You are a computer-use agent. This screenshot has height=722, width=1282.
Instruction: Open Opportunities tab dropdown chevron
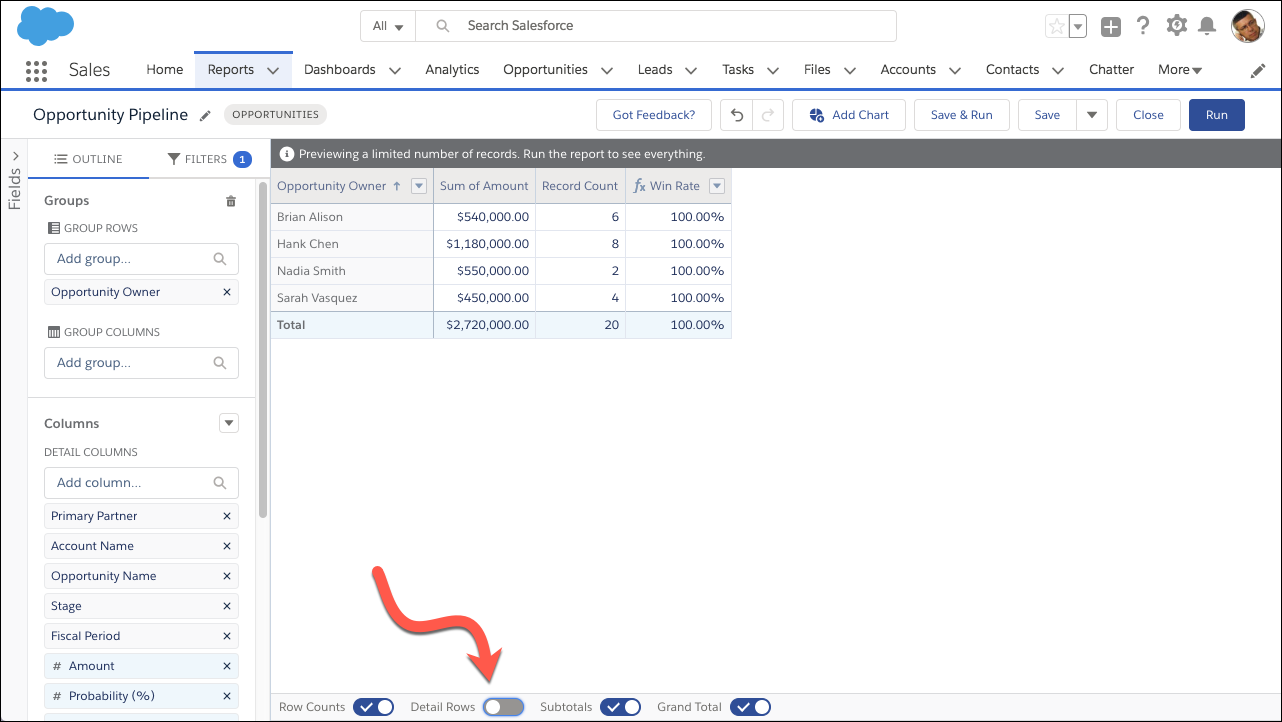point(607,71)
